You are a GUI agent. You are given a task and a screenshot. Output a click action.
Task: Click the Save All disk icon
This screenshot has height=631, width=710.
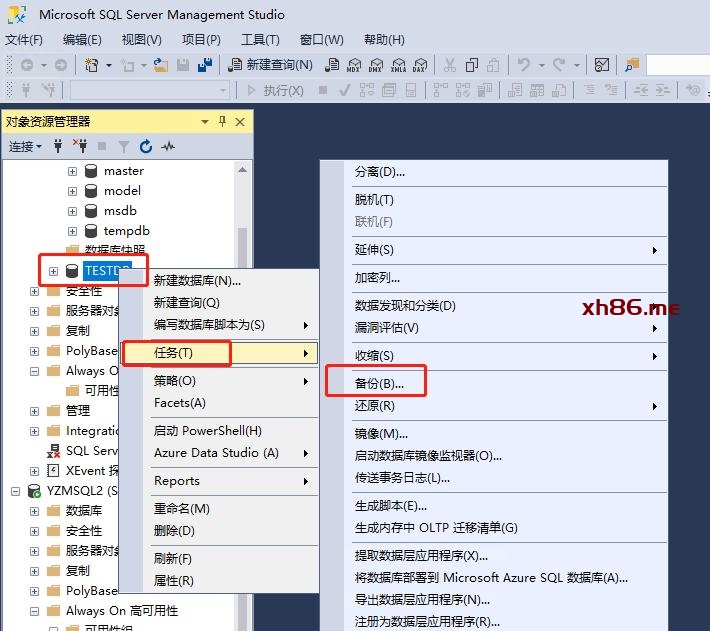[x=205, y=65]
